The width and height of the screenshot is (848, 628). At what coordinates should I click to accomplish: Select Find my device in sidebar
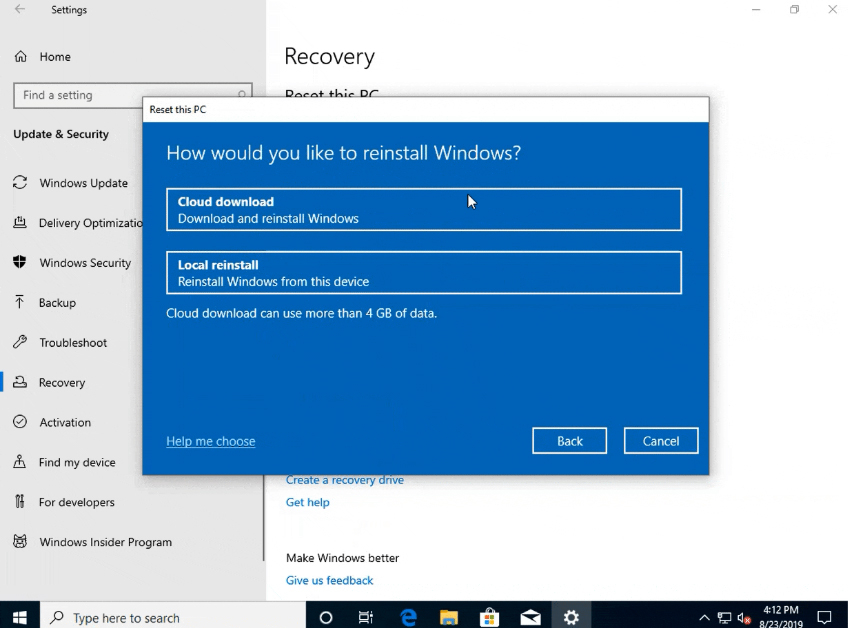[x=77, y=462]
